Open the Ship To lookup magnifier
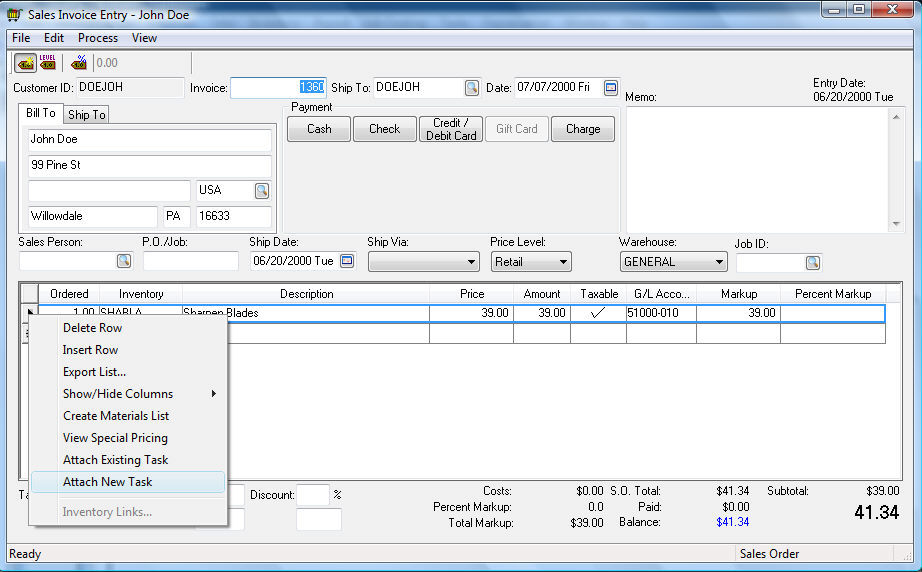Screen dimensions: 922x572 [x=472, y=88]
